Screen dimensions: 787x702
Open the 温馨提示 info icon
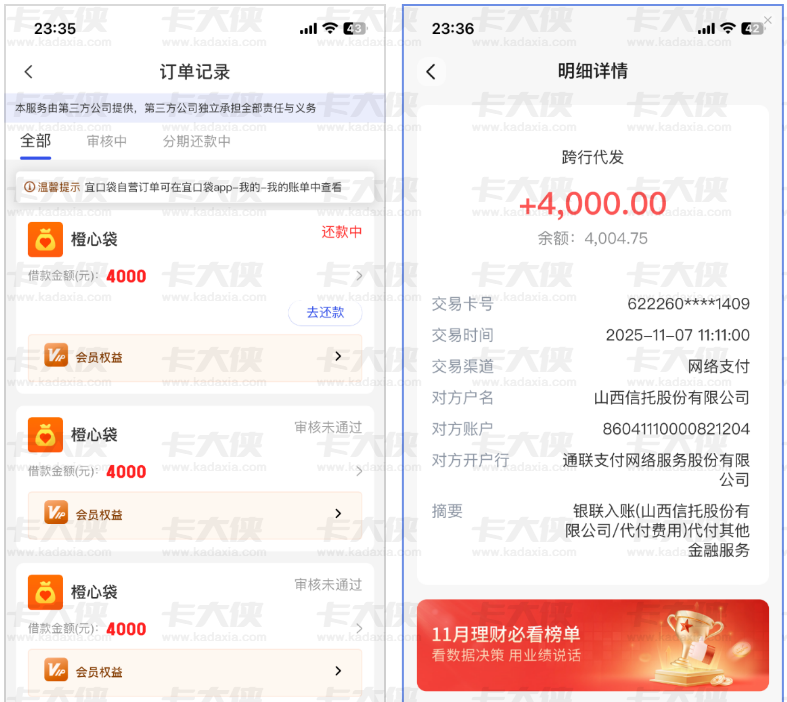coord(30,187)
